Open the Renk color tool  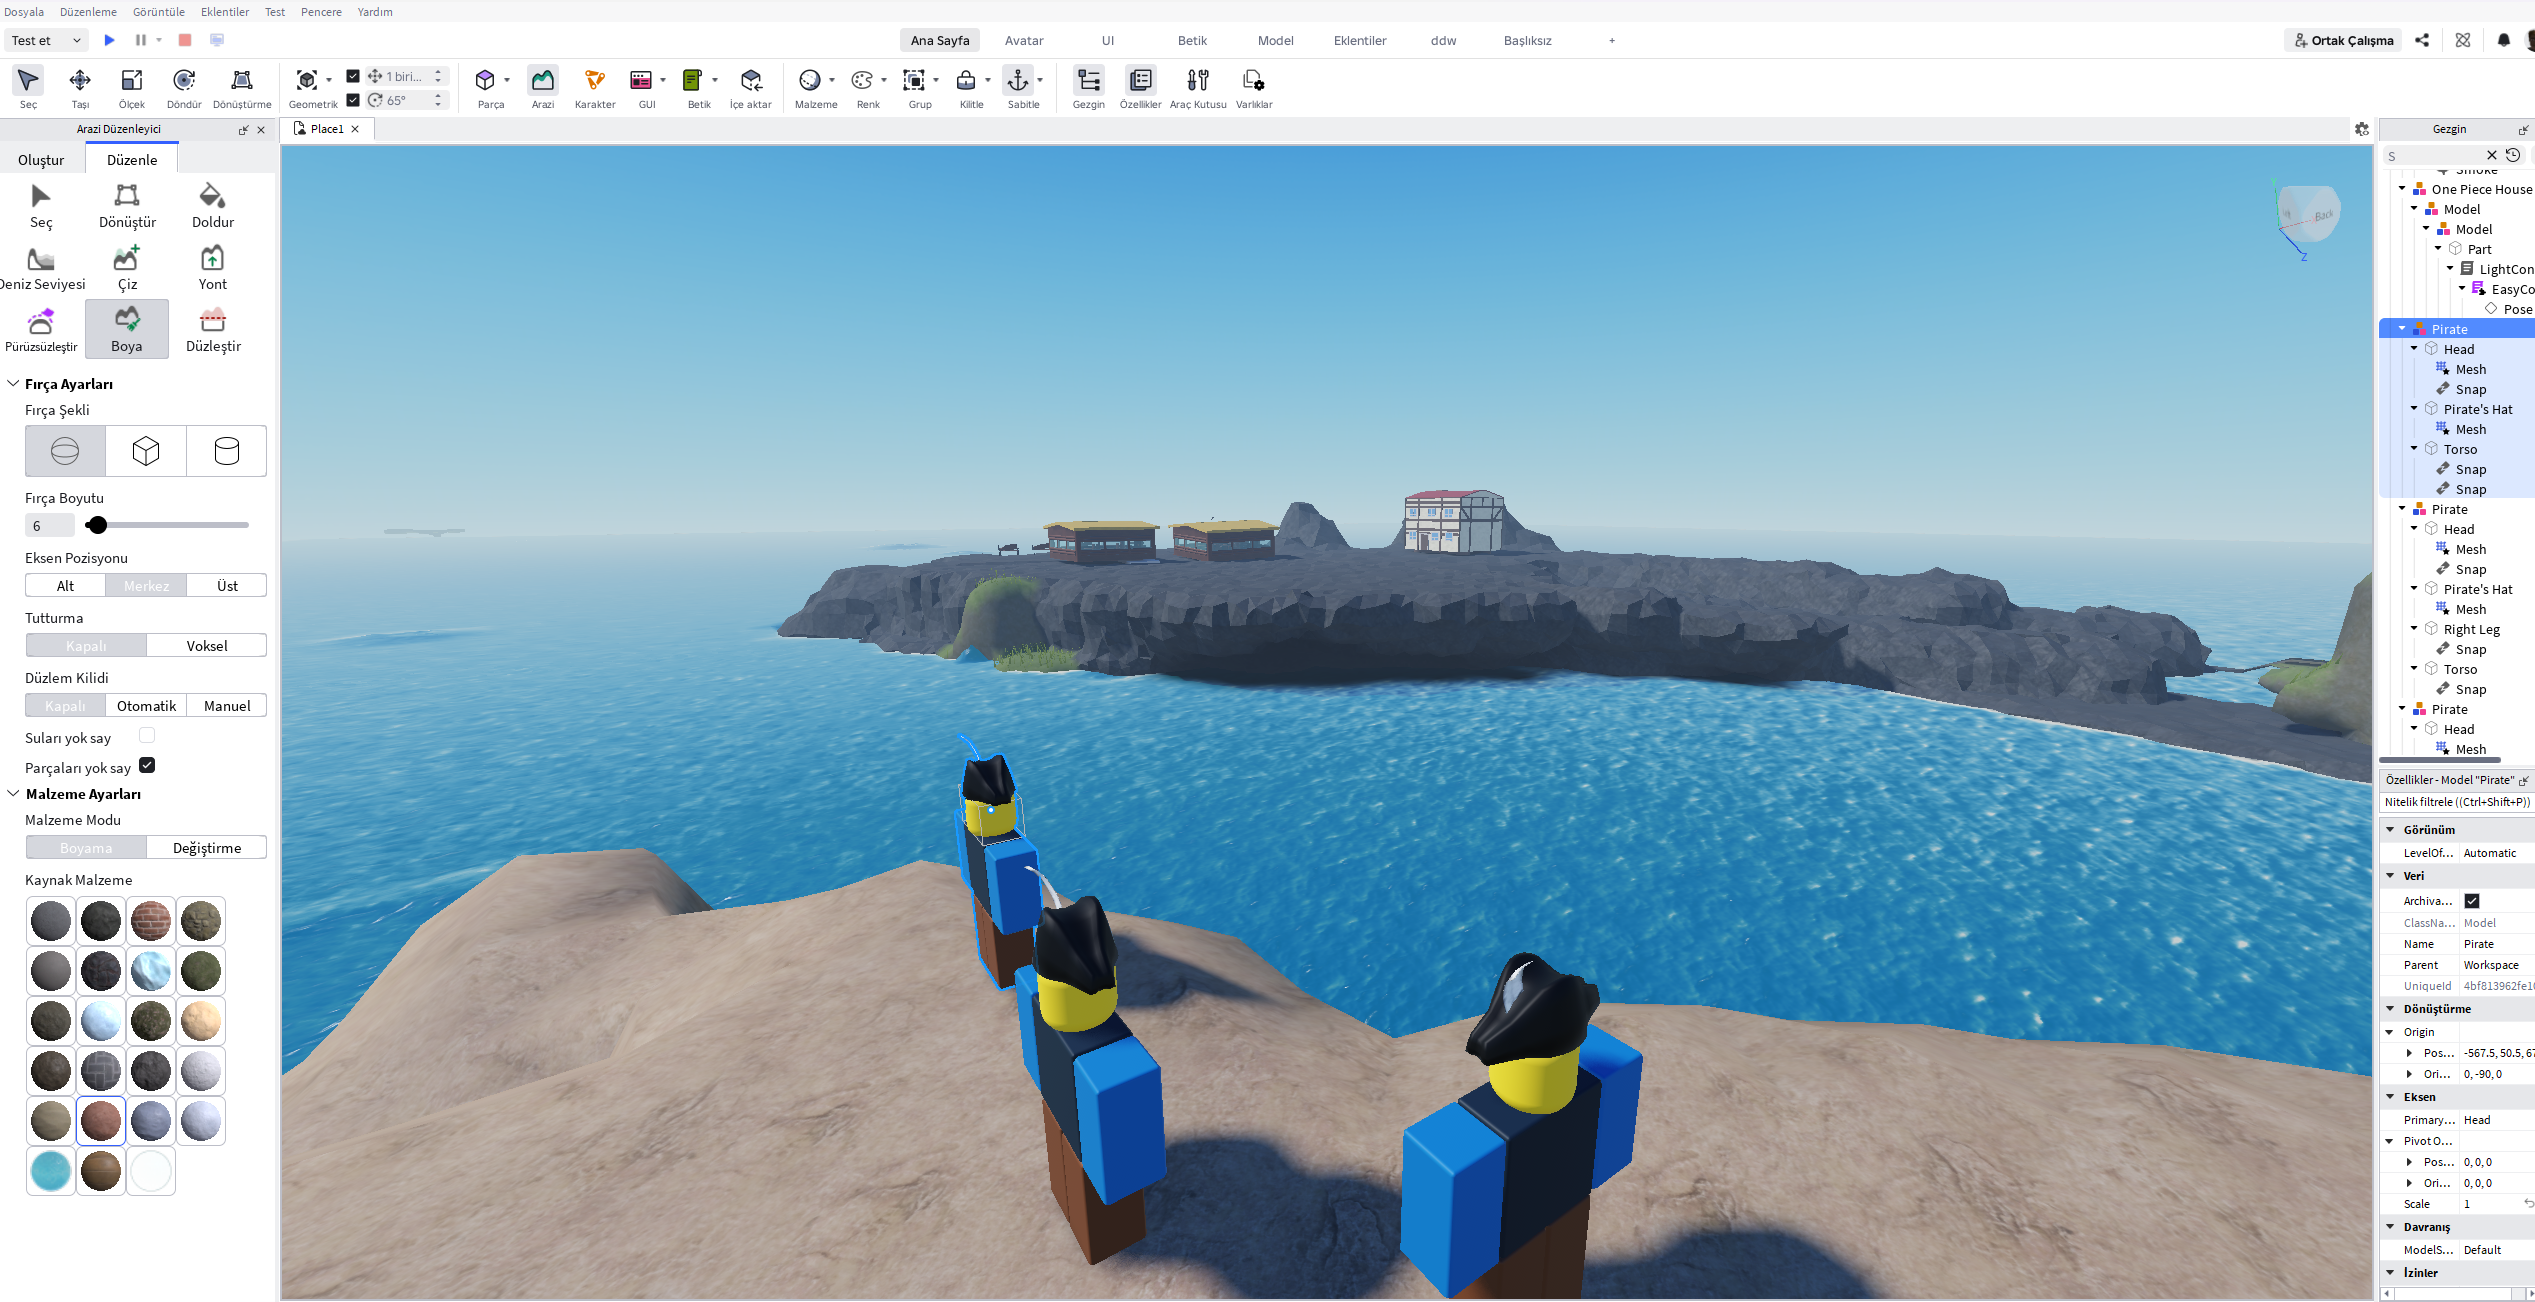(863, 87)
